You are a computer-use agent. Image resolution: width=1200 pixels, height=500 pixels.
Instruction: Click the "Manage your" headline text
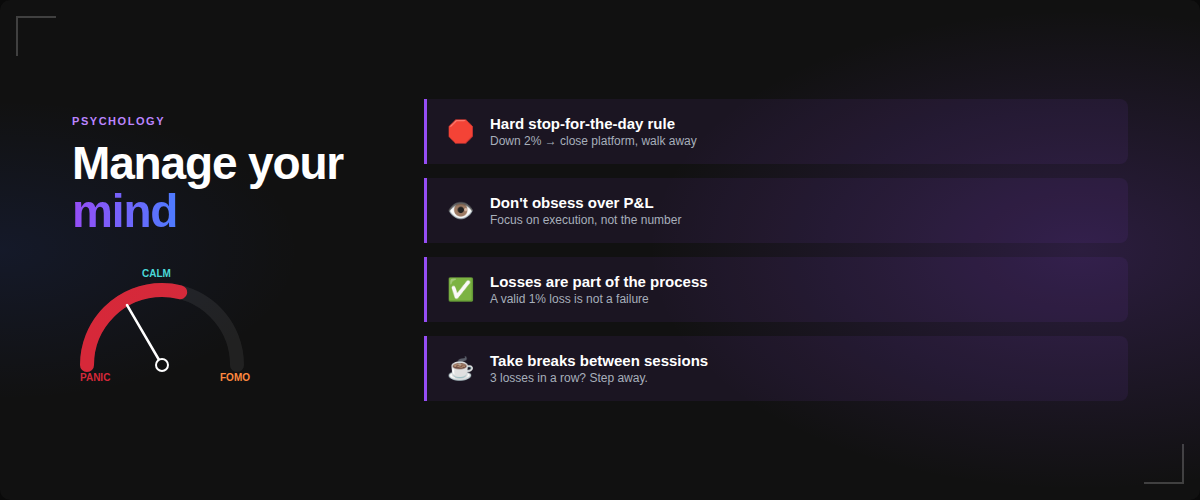[207, 164]
